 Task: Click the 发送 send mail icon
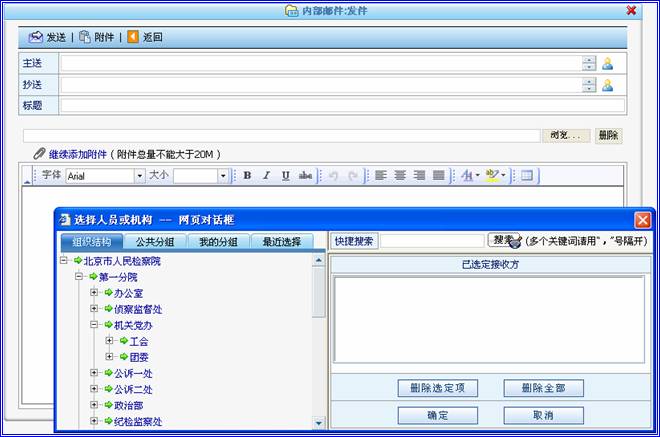[36, 37]
